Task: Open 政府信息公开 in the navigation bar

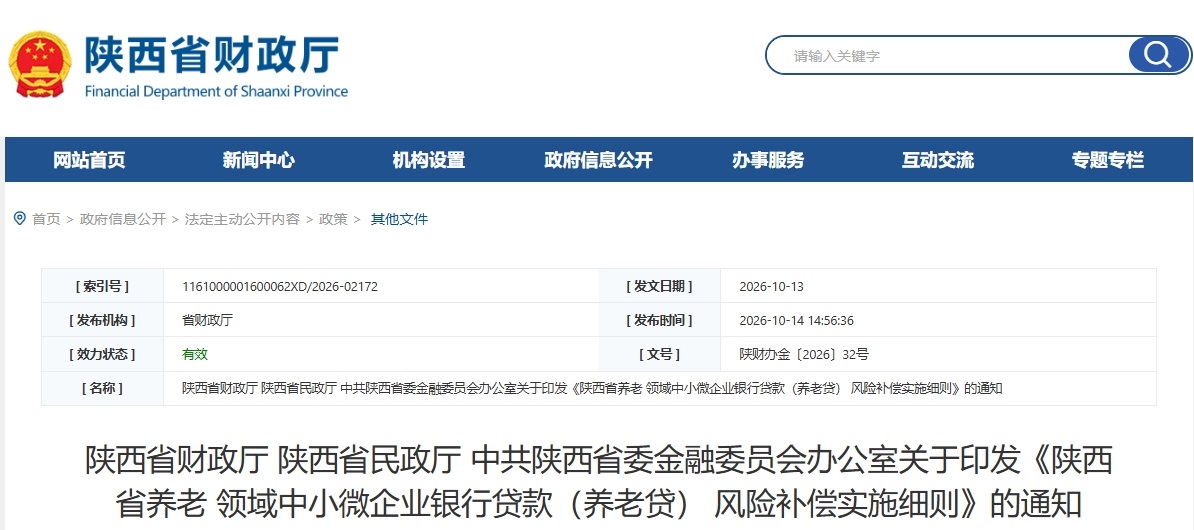Action: click(599, 160)
